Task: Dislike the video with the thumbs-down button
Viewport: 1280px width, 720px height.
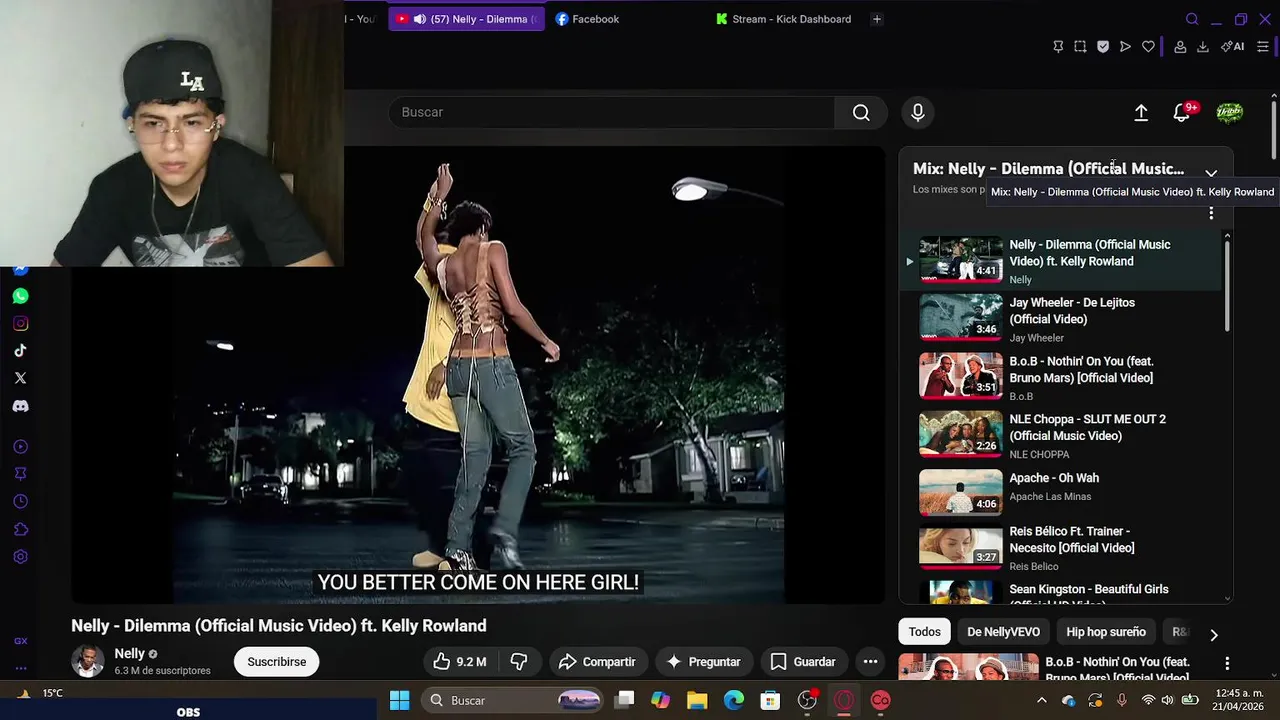Action: point(518,662)
